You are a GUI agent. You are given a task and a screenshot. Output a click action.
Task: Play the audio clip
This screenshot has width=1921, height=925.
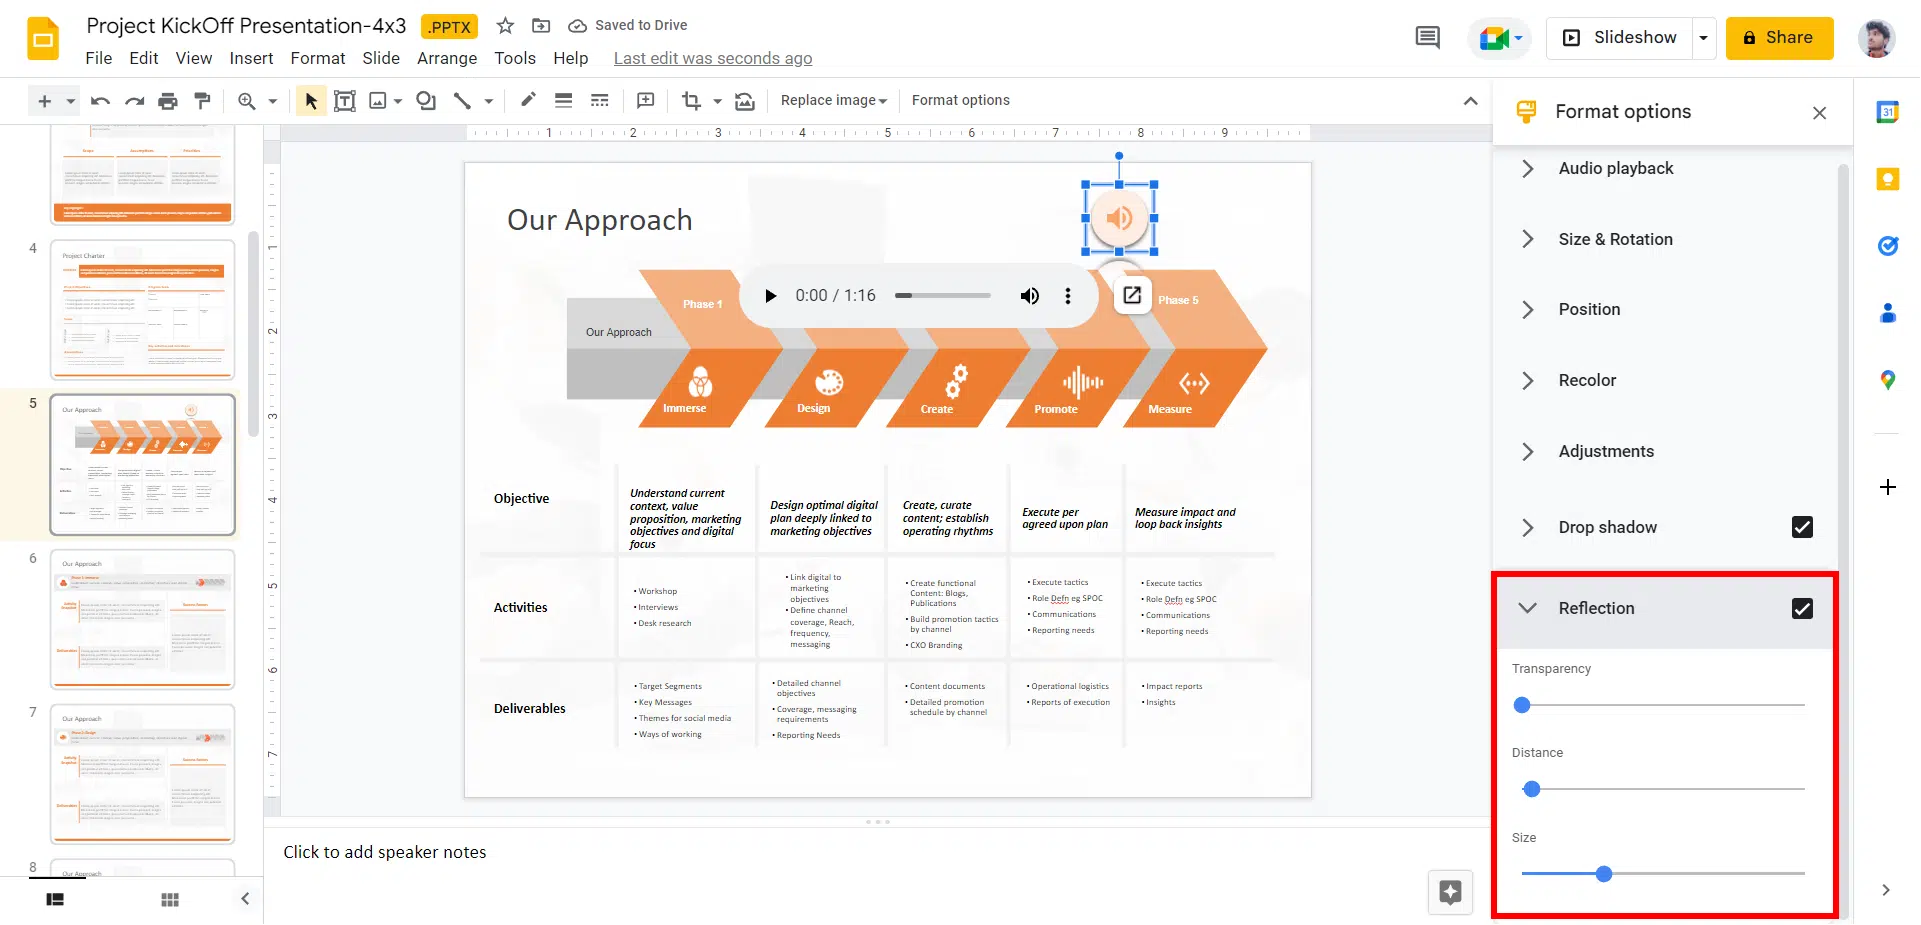[x=770, y=296]
